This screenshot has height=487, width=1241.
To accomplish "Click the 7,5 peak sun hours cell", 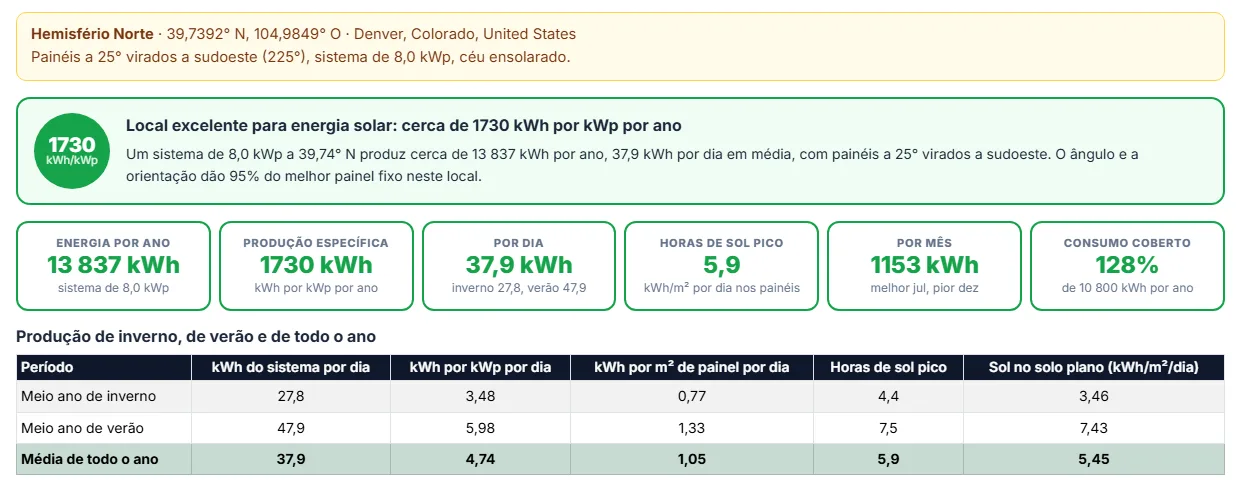I will [888, 428].
